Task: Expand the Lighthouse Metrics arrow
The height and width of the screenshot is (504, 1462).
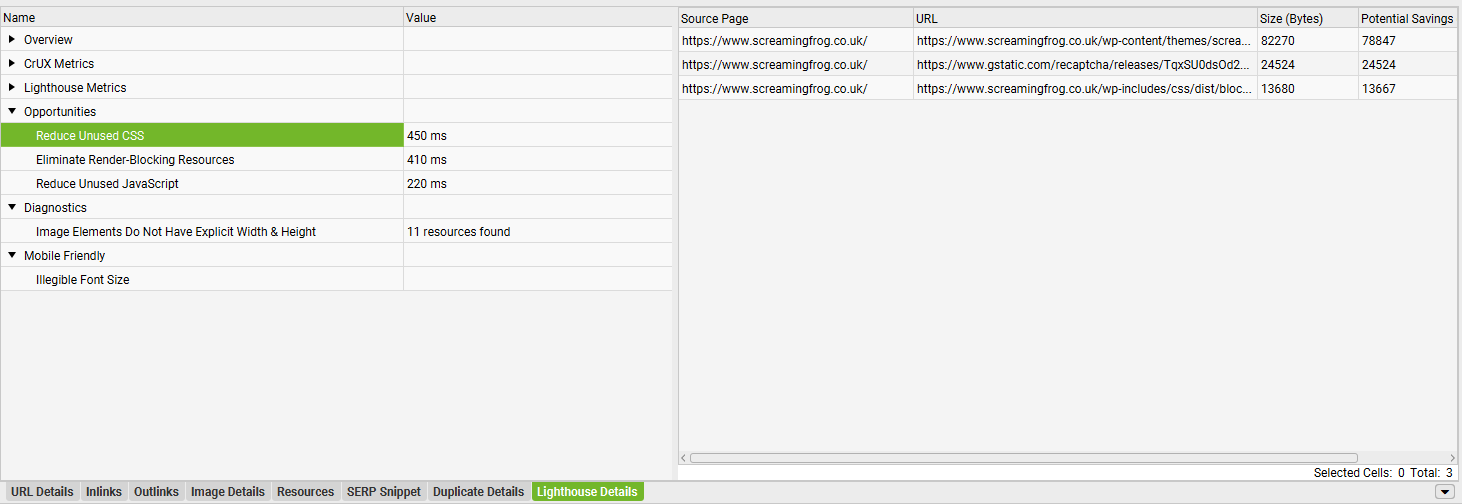Action: coord(12,88)
